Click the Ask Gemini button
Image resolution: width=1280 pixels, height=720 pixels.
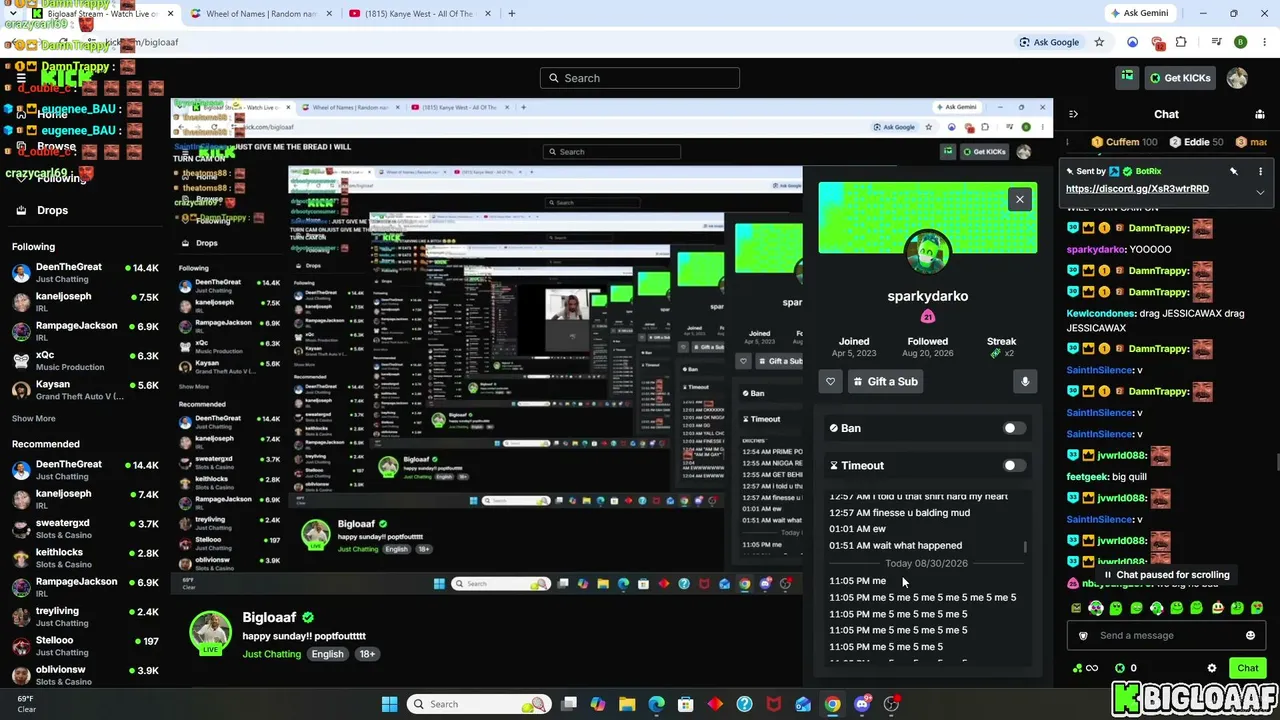coord(1141,14)
